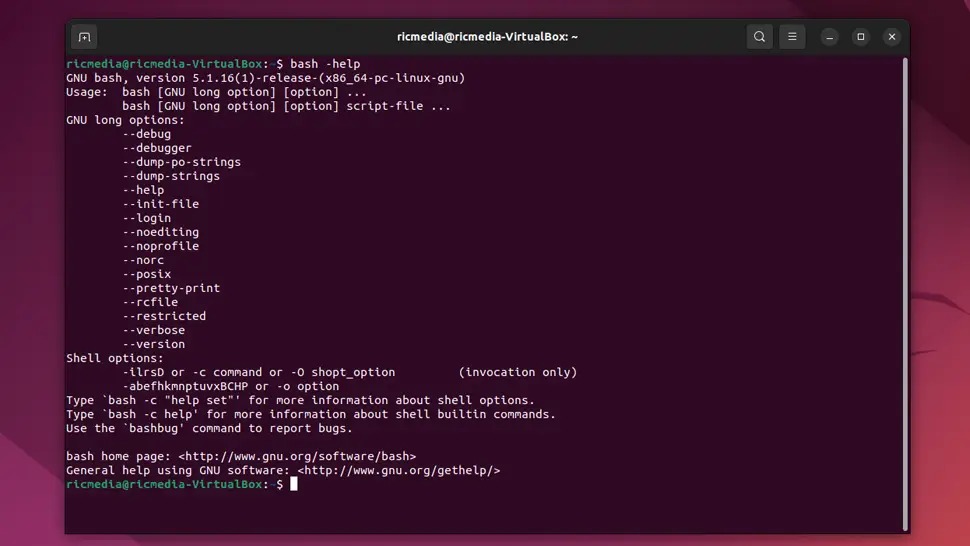Open the terminal search tool

point(759,36)
